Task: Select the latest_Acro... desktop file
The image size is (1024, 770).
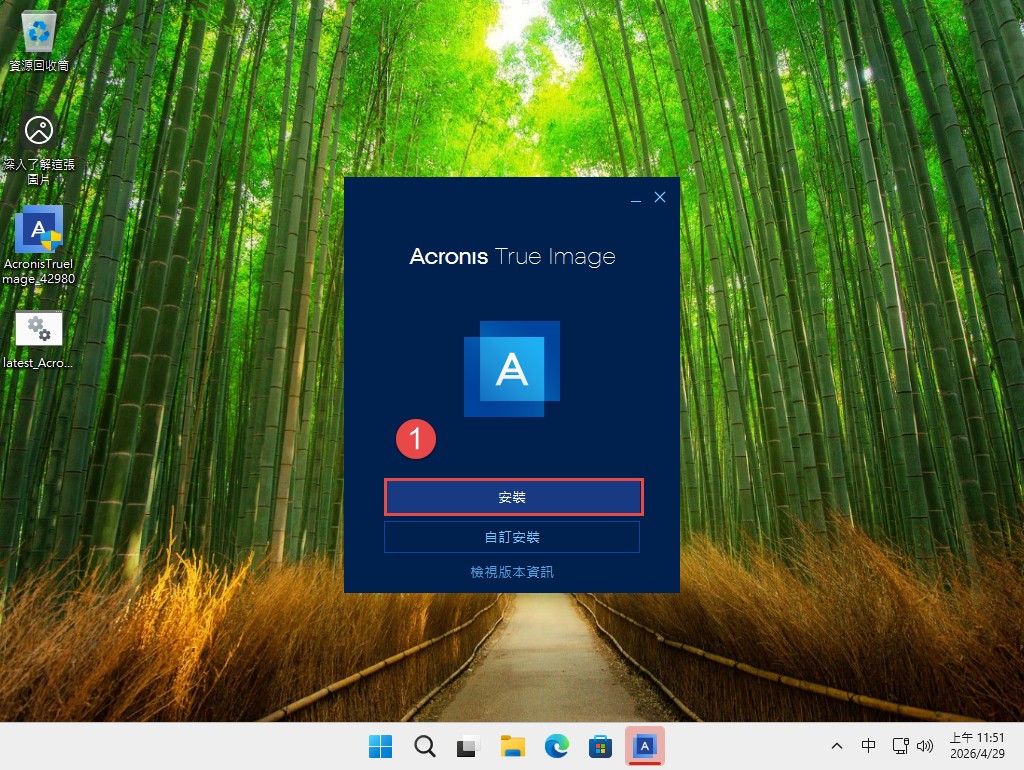Action: point(39,340)
